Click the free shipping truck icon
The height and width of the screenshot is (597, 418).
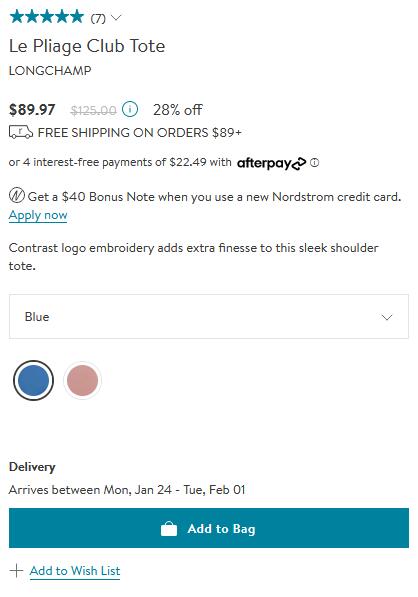[21, 132]
